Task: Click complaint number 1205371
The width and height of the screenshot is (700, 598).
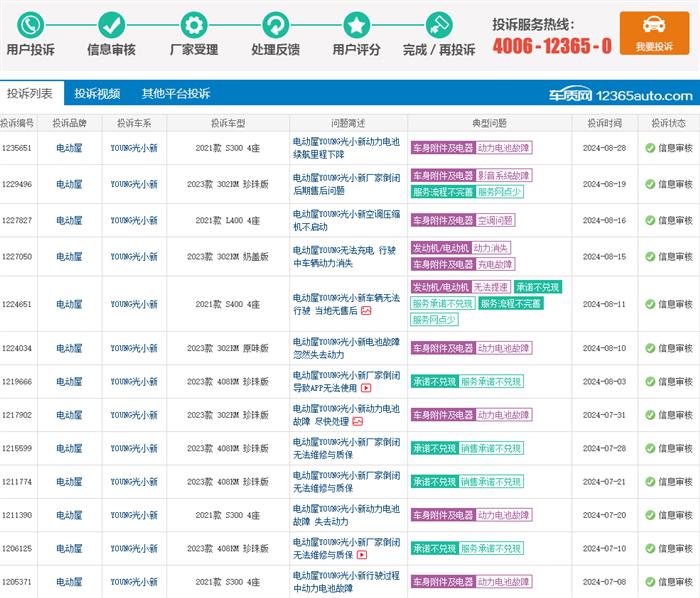Action: coord(17,581)
